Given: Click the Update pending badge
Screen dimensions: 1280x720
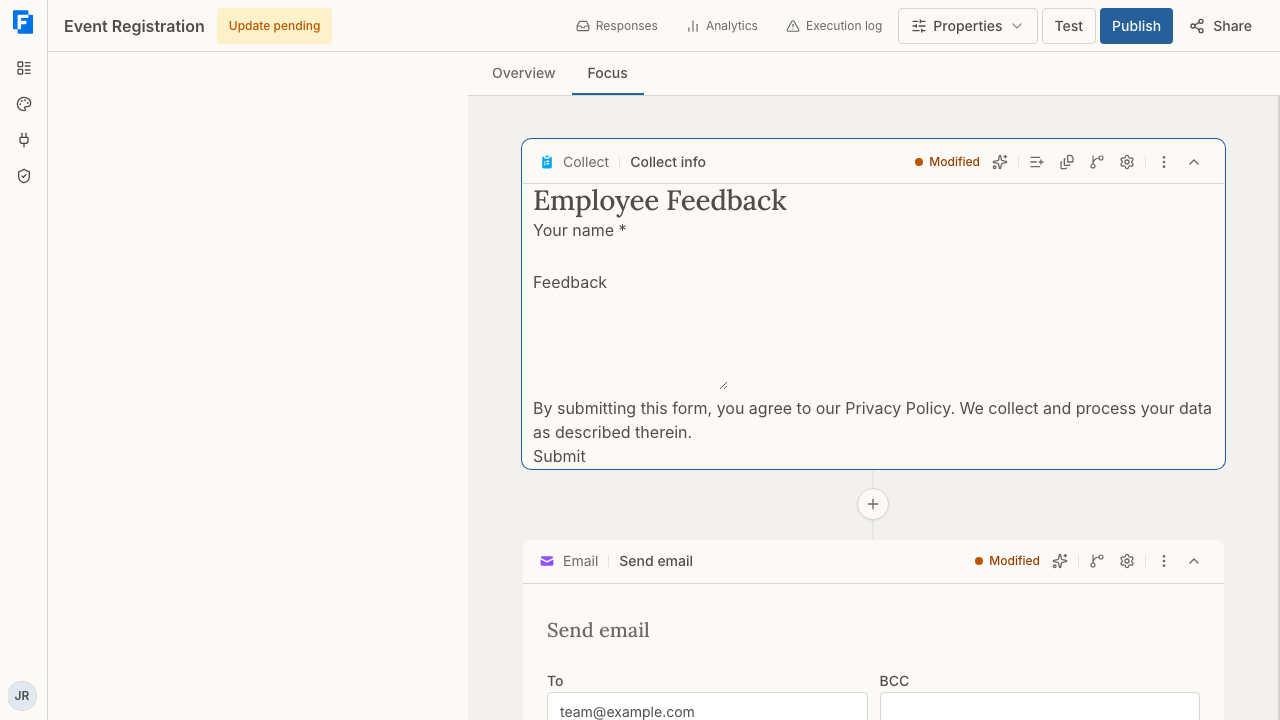Looking at the screenshot, I should tap(274, 26).
